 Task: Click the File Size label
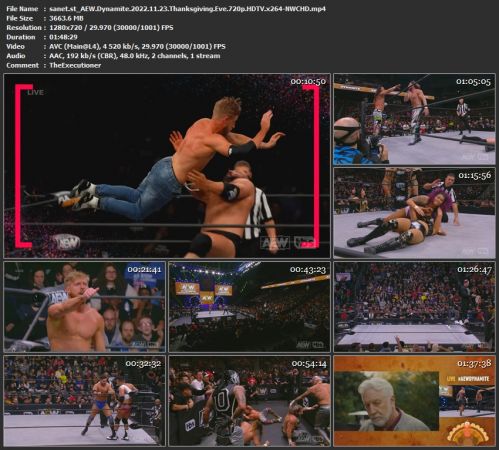pyautogui.click(x=19, y=18)
